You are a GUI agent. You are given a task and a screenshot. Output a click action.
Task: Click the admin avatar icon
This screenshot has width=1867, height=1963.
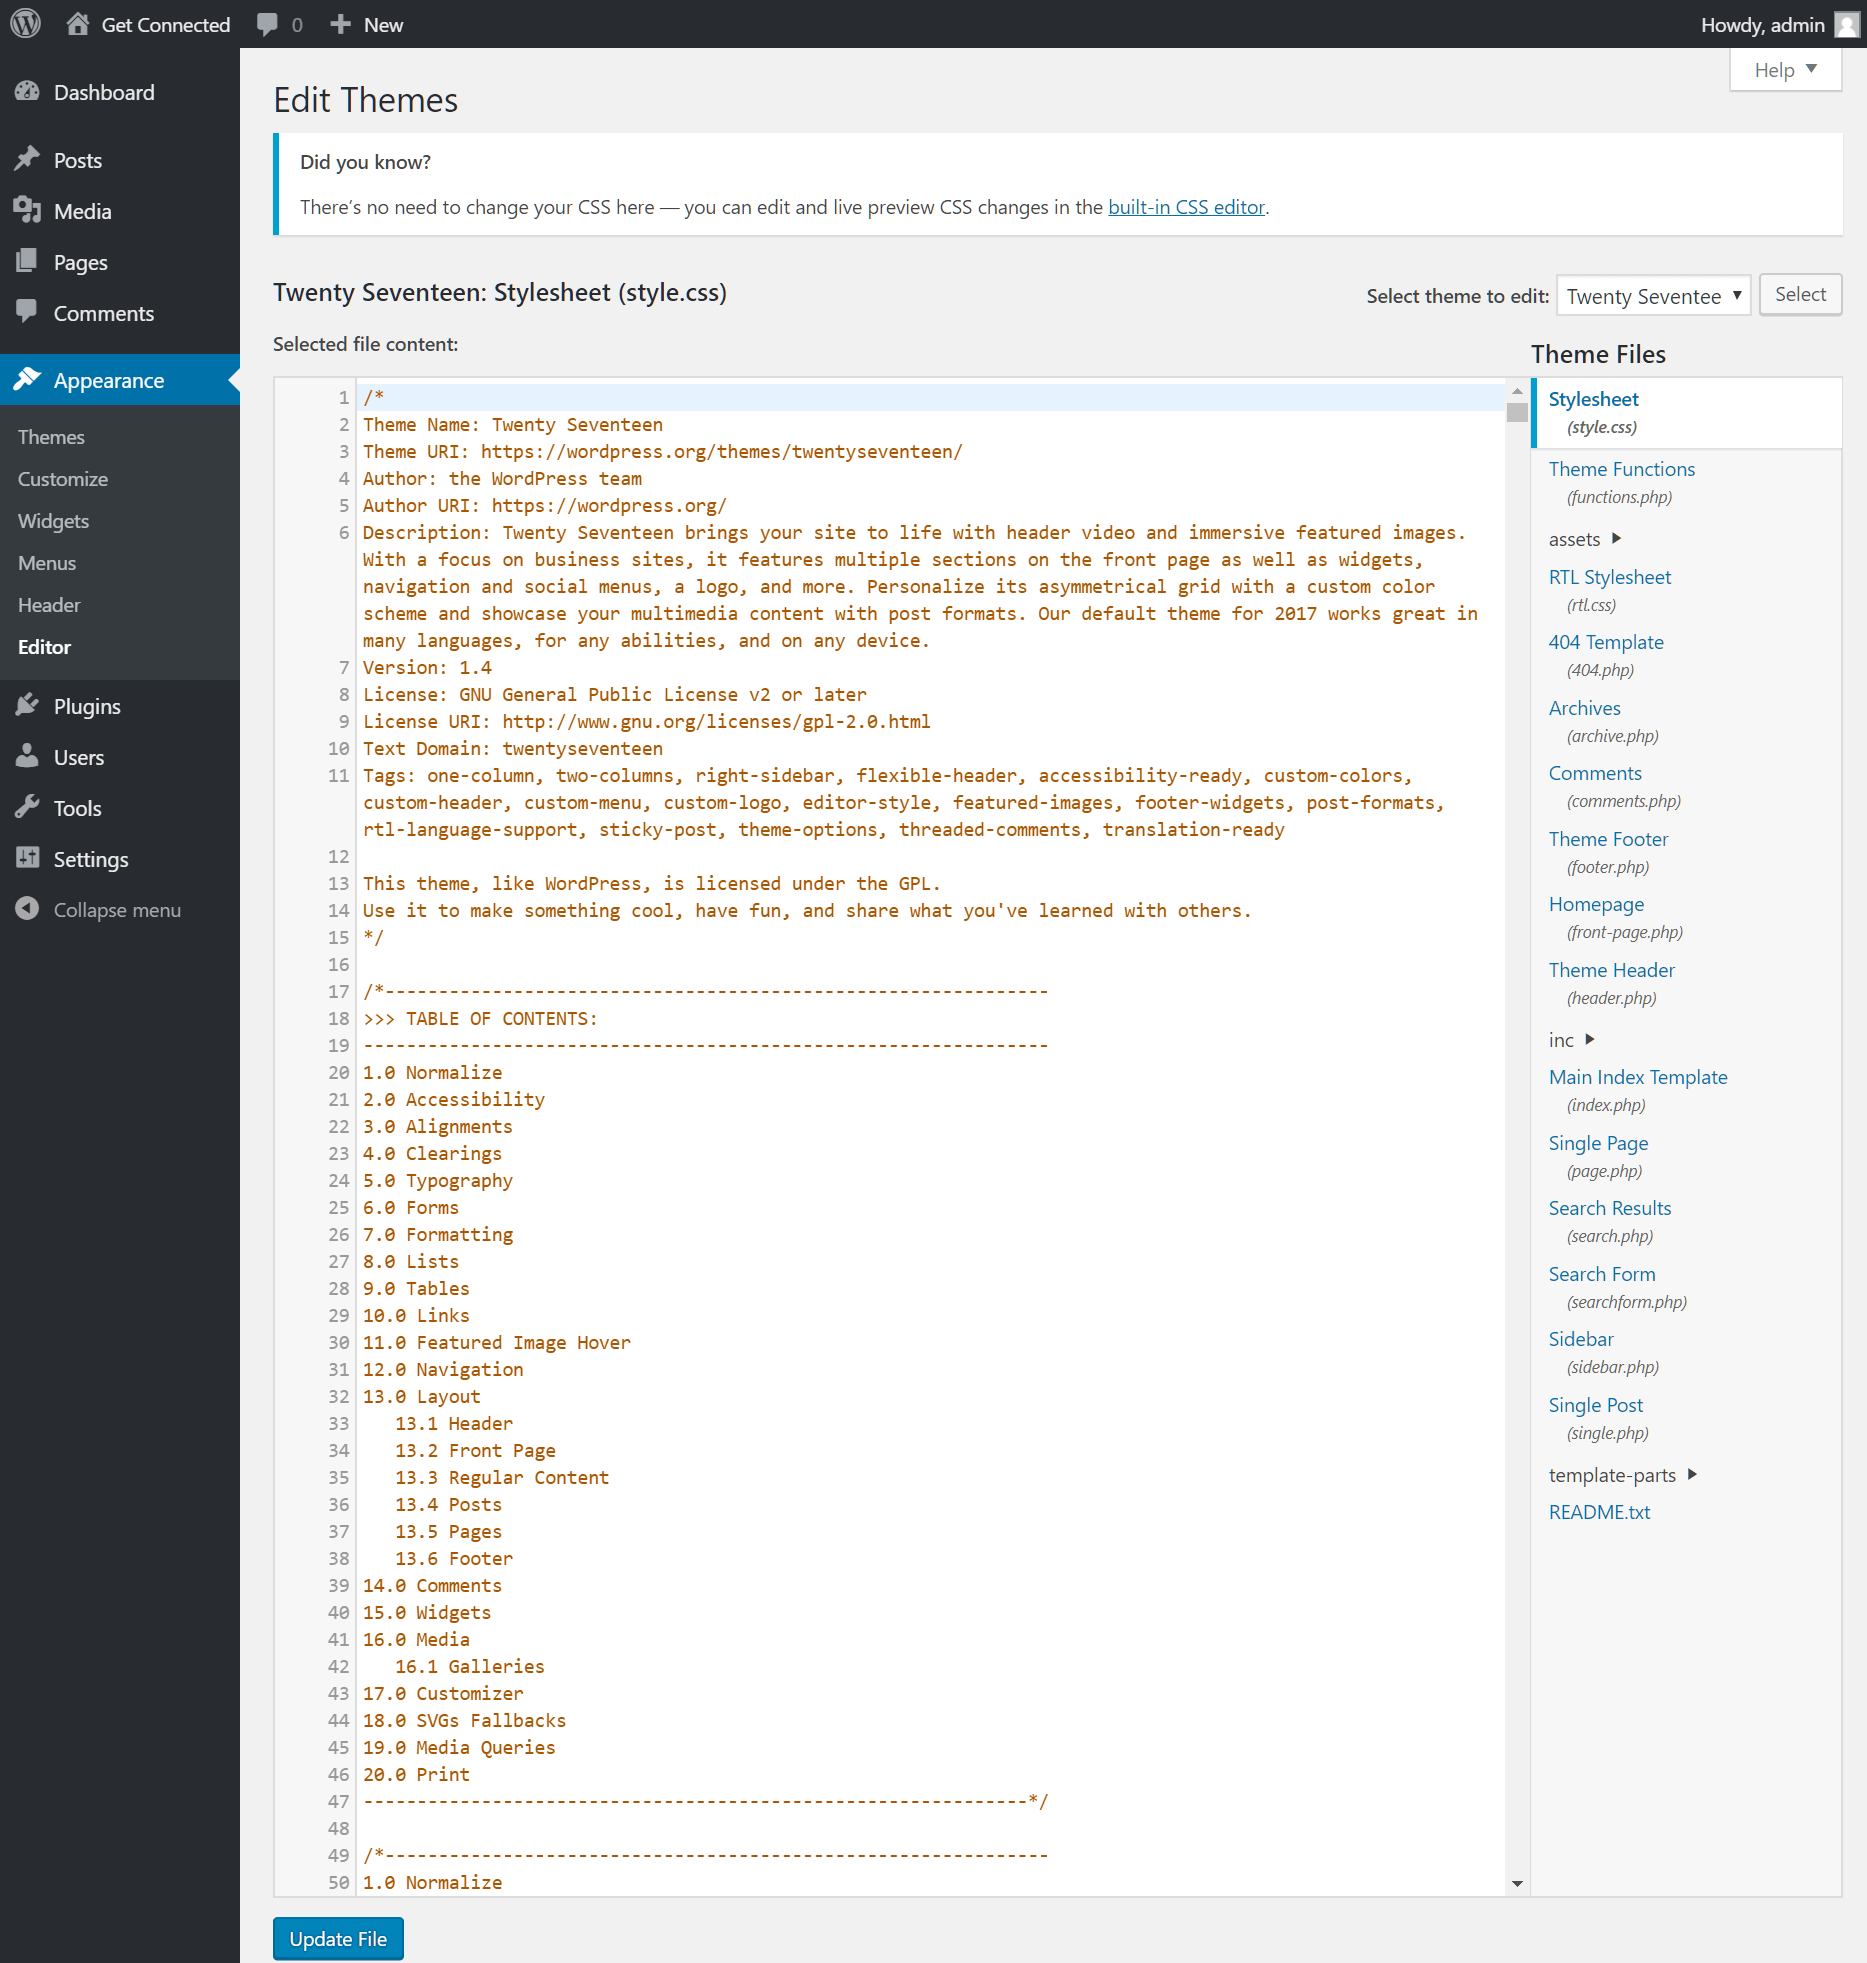coord(1847,24)
